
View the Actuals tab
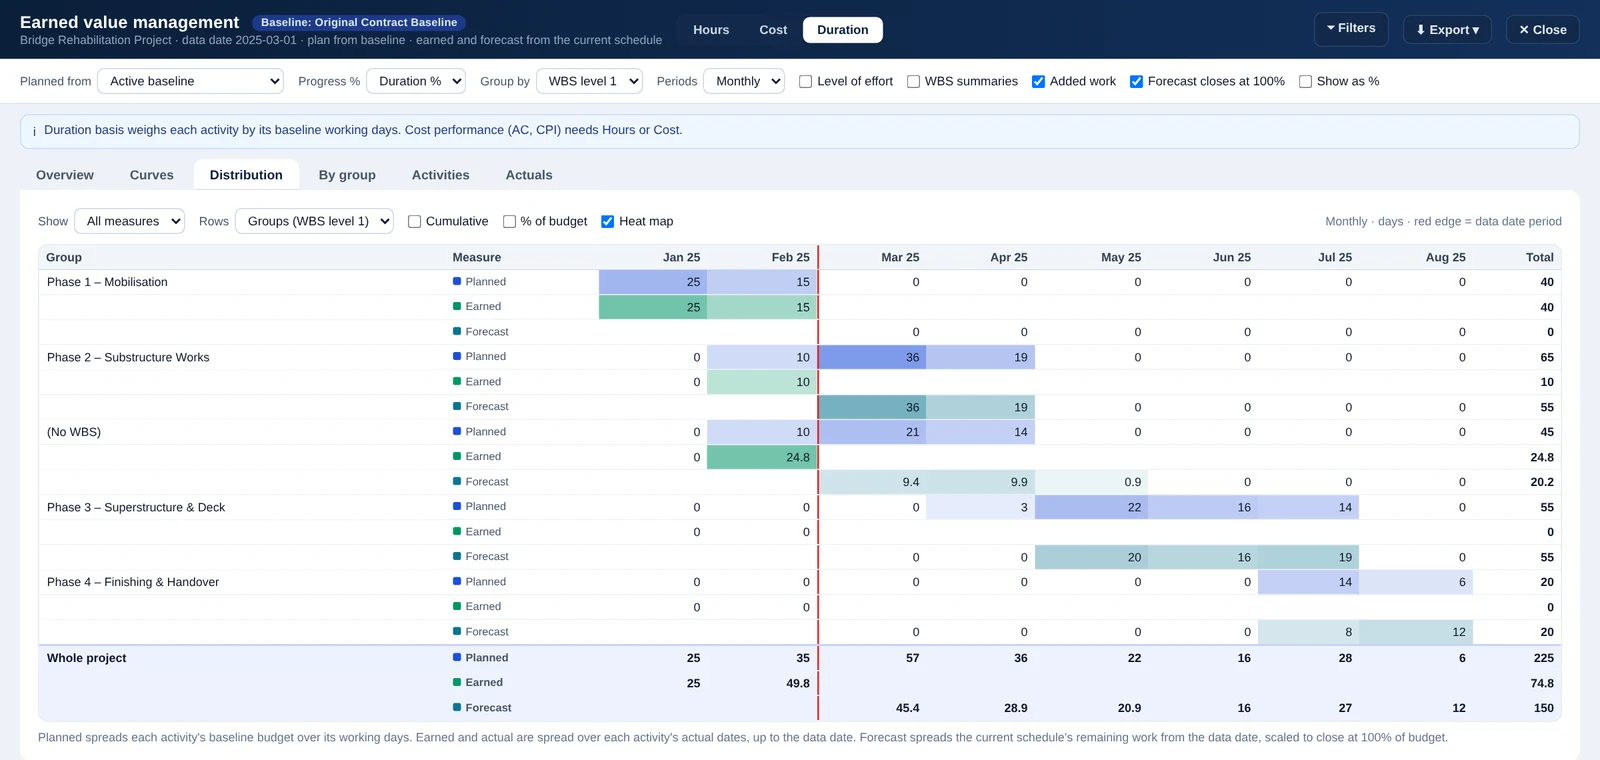pyautogui.click(x=529, y=175)
